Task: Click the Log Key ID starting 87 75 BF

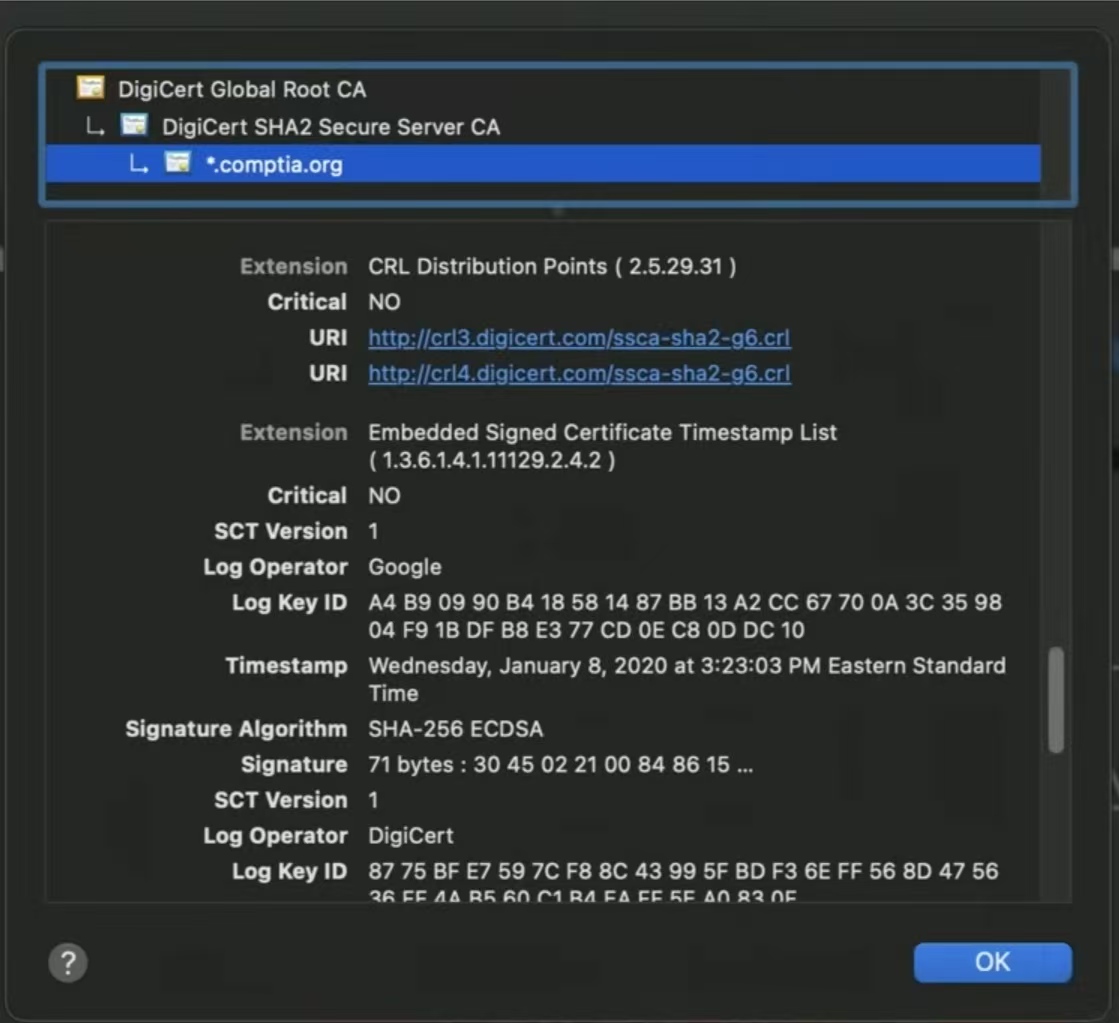Action: tap(683, 884)
